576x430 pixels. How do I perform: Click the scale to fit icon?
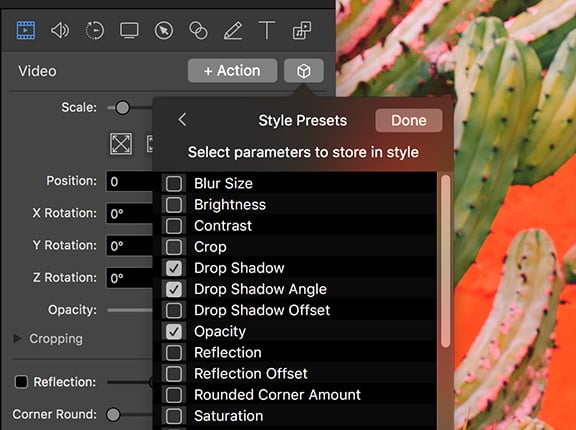pos(121,144)
